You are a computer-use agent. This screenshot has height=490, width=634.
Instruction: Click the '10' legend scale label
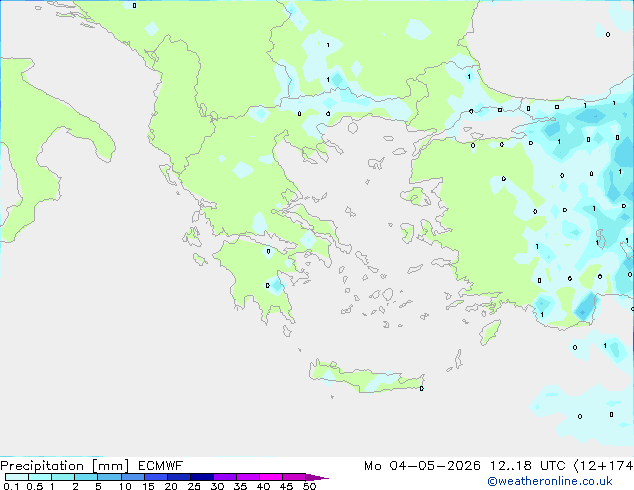point(125,486)
